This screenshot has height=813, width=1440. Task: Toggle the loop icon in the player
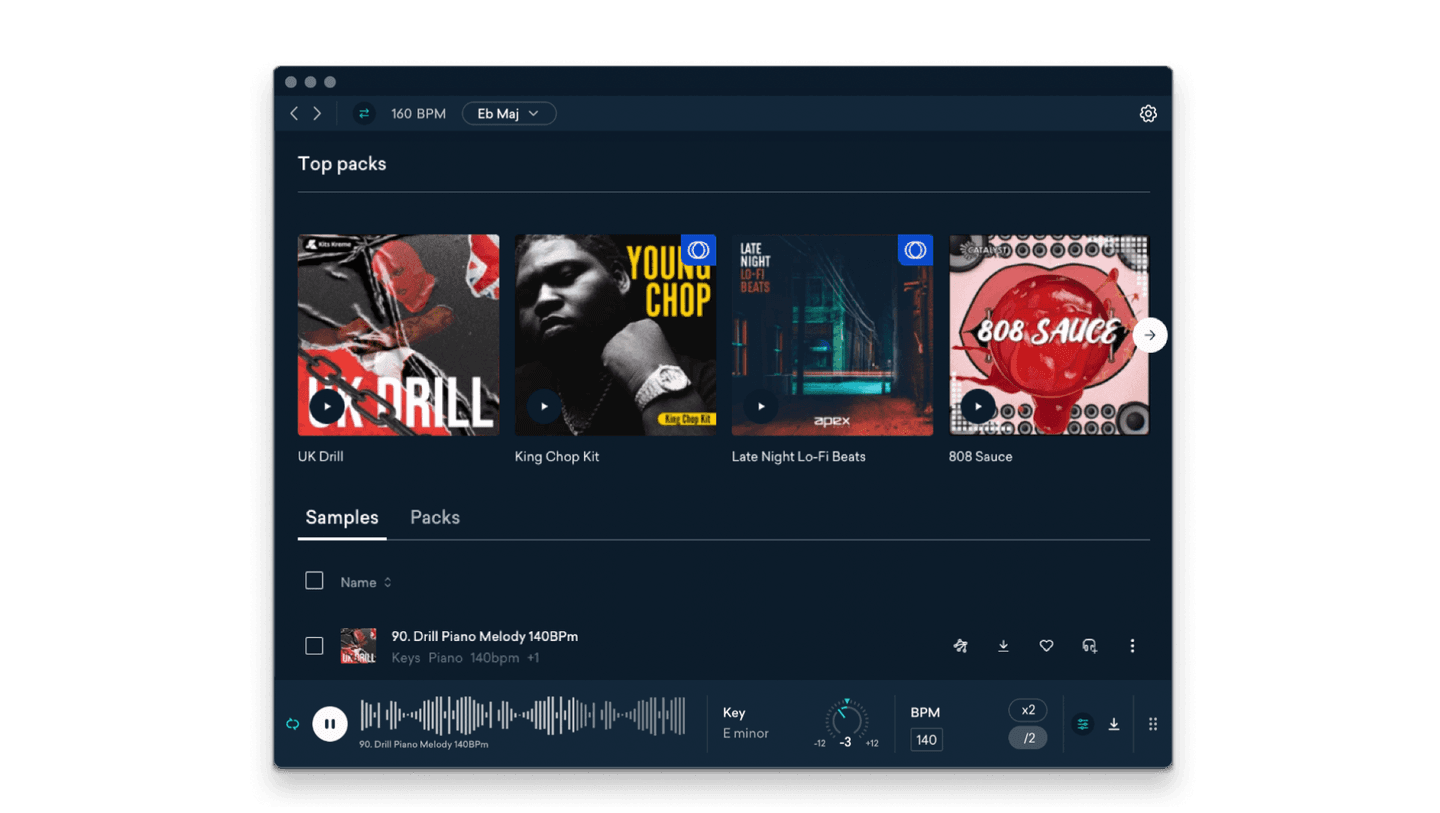pyautogui.click(x=293, y=724)
